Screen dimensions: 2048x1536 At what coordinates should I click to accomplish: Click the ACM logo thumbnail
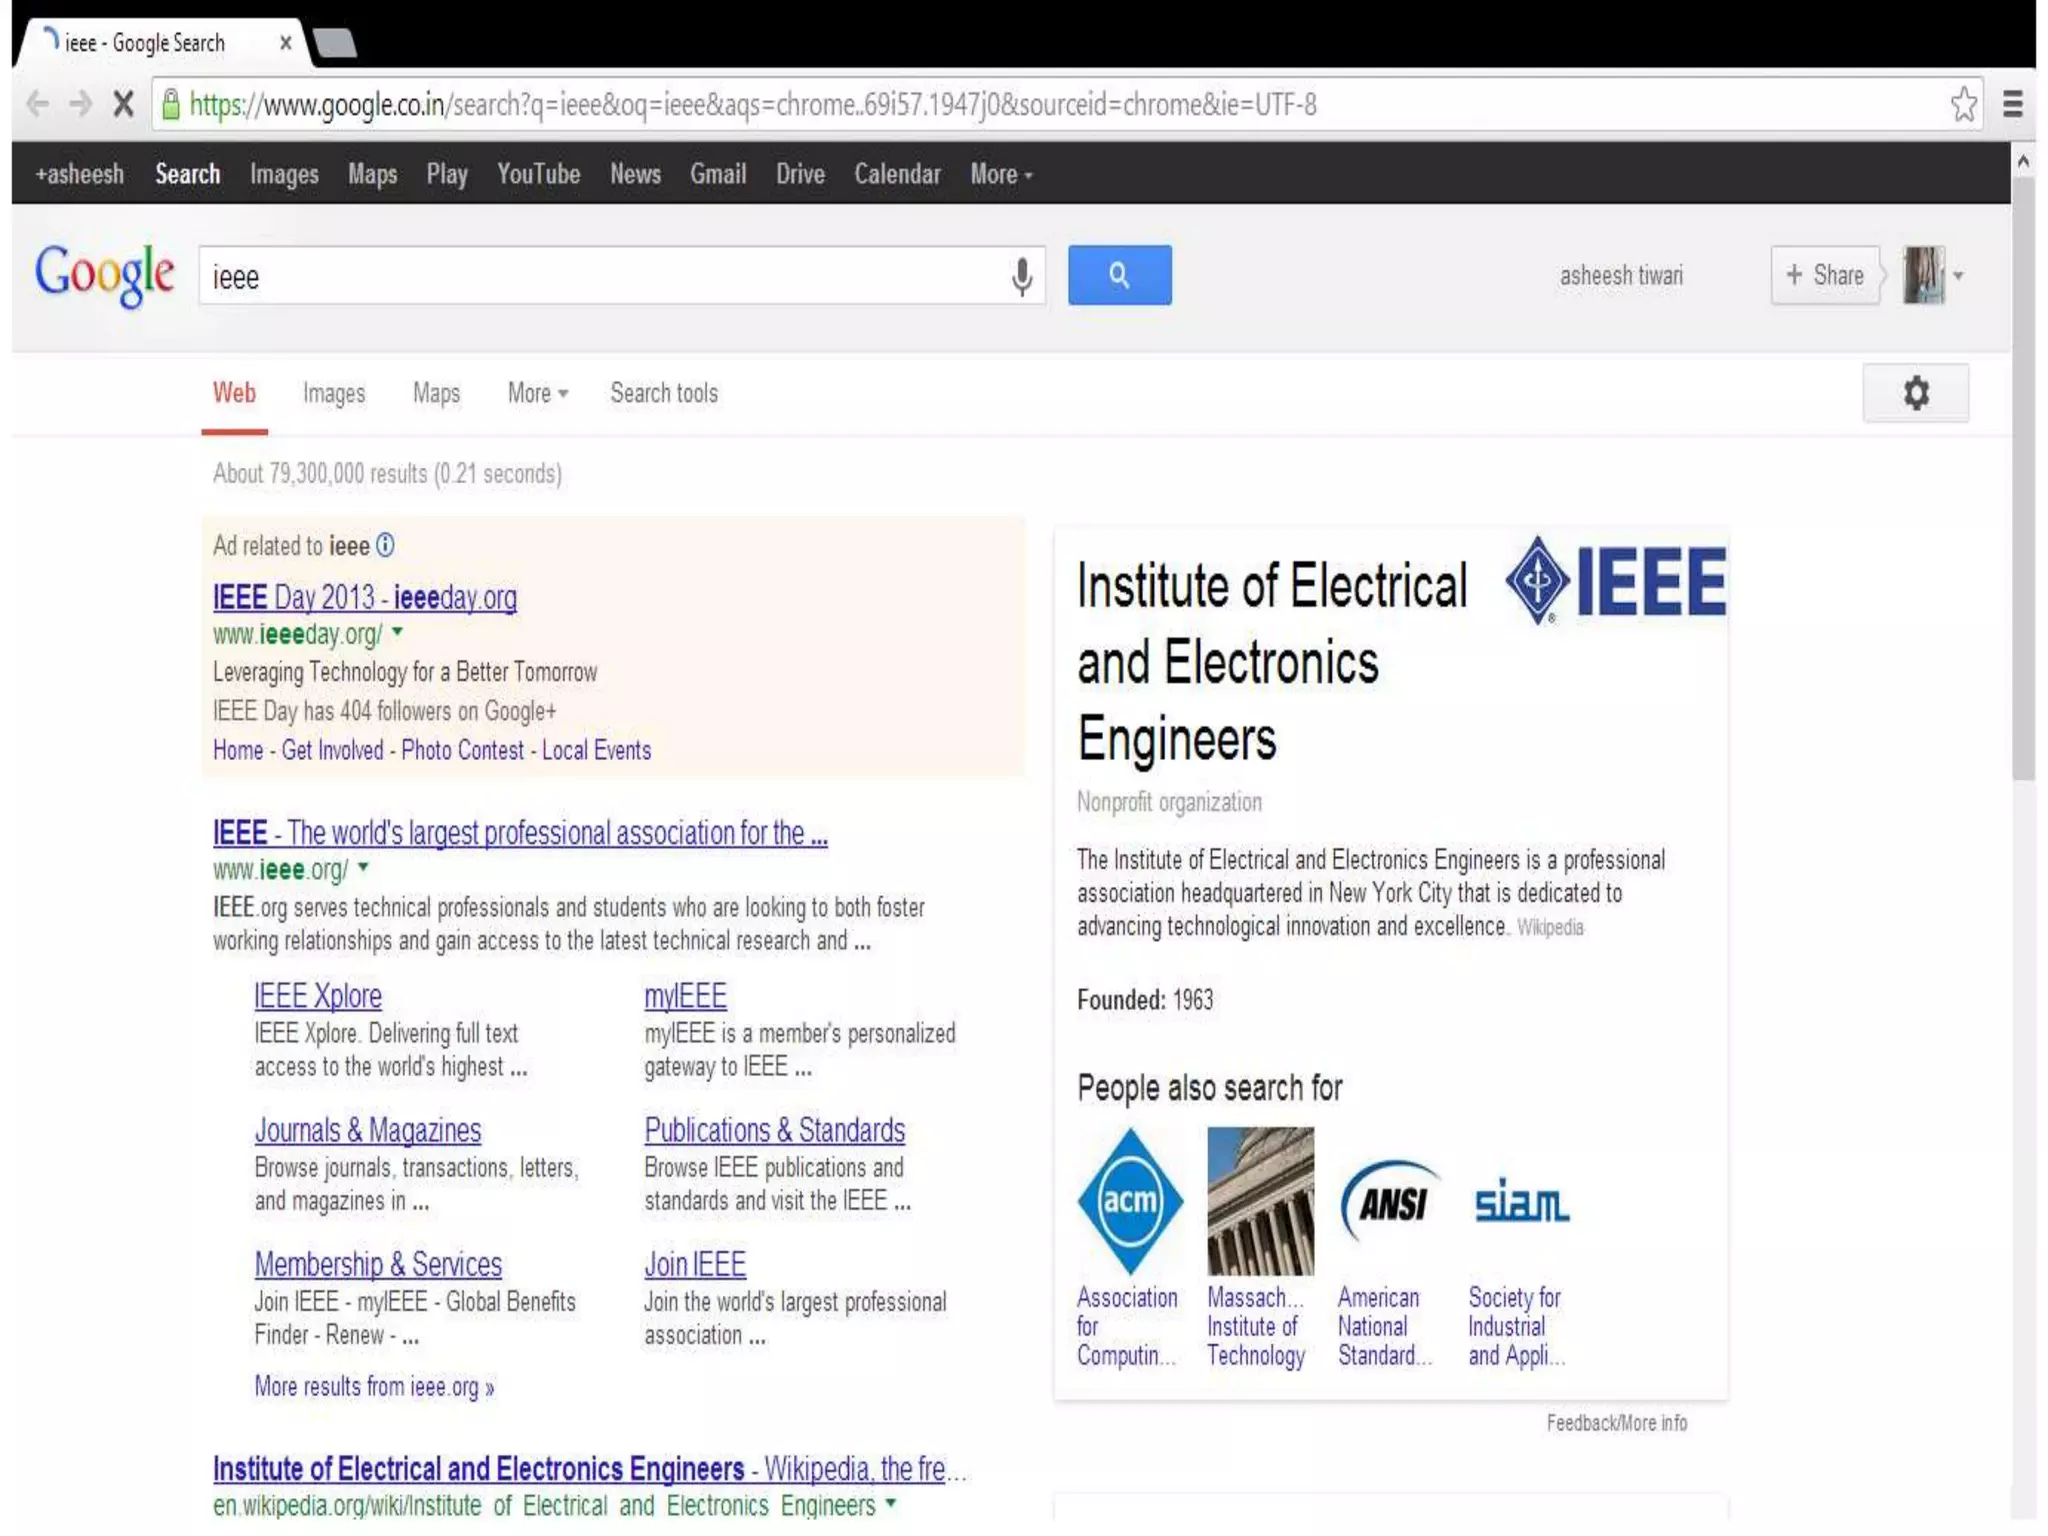coord(1130,1201)
